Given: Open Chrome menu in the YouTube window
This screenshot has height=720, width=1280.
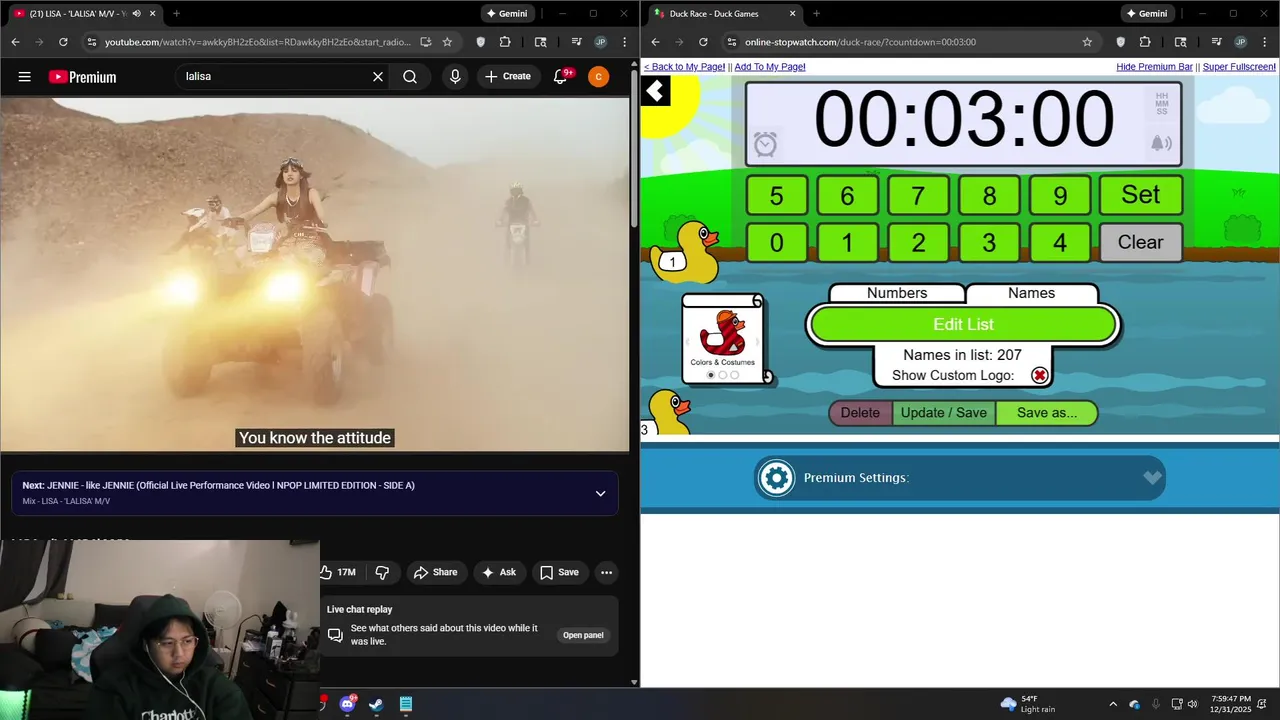Looking at the screenshot, I should (623, 42).
